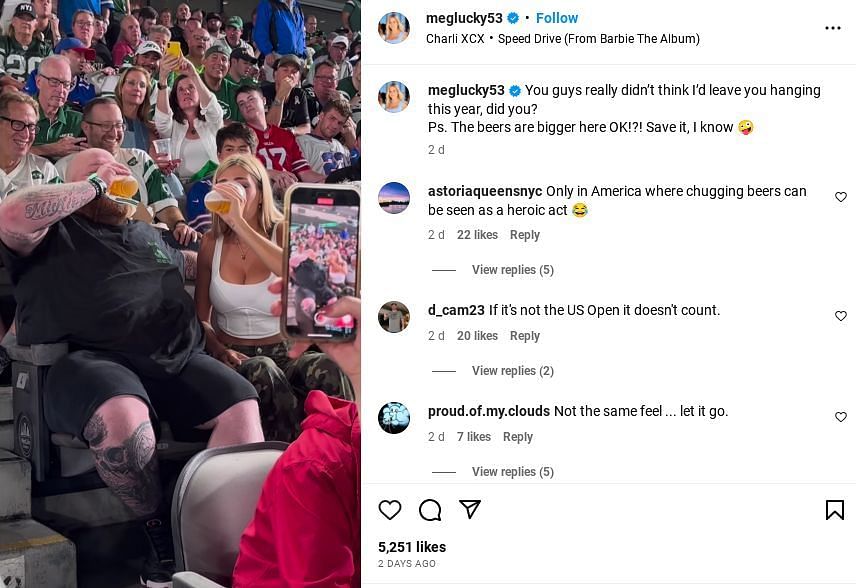Like the proud.of.my.clouds comment
Image resolution: width=856 pixels, height=588 pixels.
coord(841,417)
